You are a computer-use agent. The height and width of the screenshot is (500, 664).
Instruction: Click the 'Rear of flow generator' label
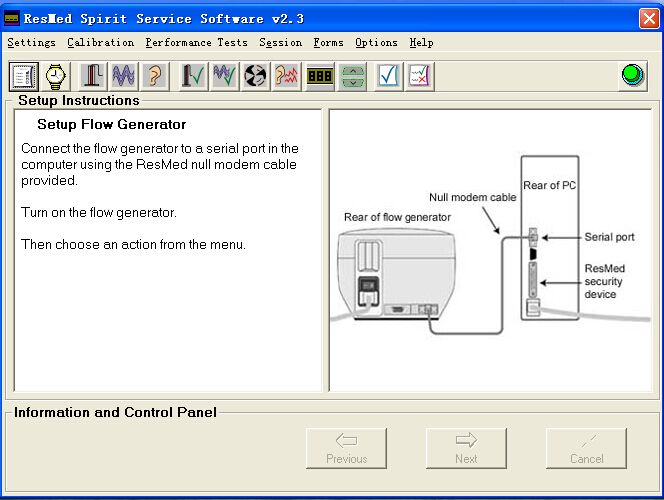[x=397, y=217]
